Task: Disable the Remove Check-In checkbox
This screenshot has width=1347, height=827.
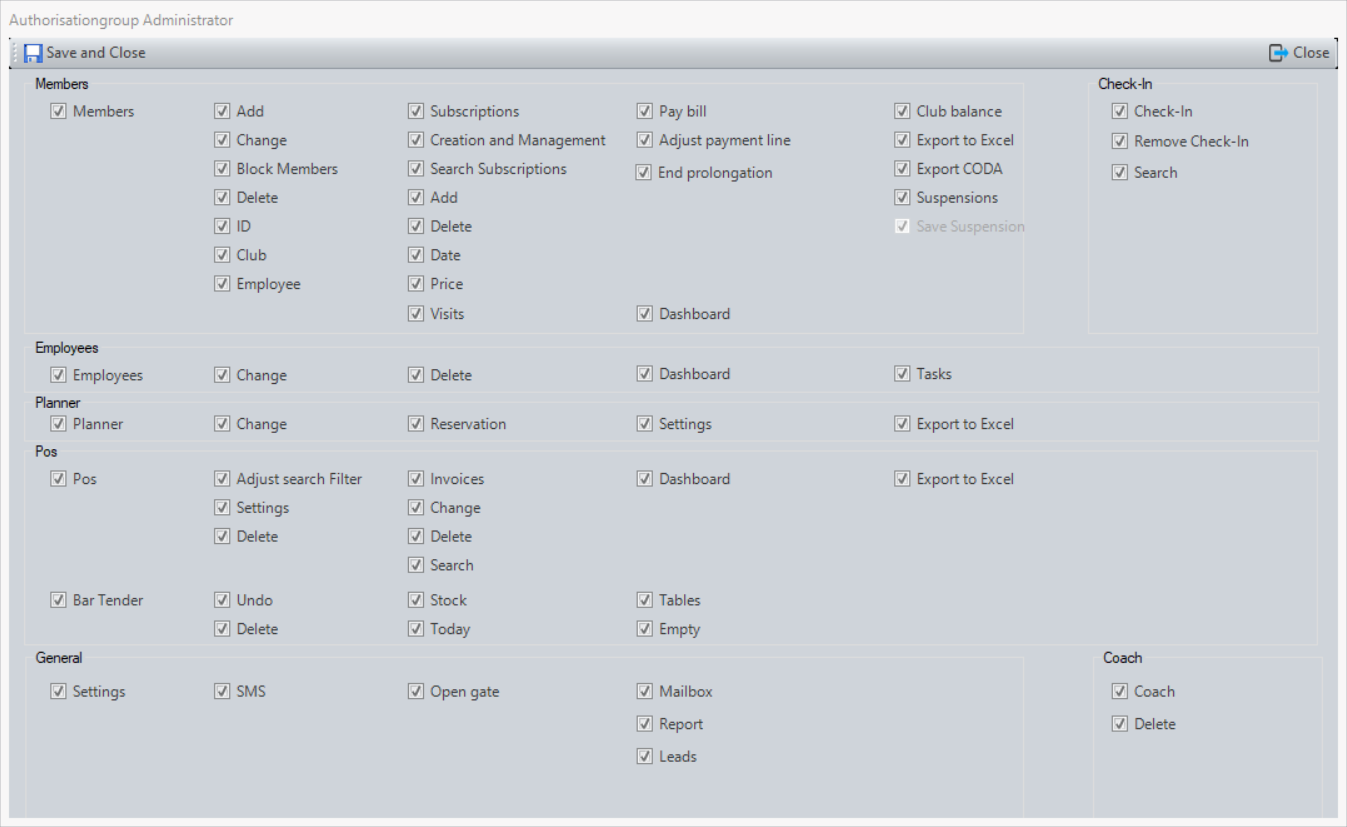Action: [x=1120, y=142]
